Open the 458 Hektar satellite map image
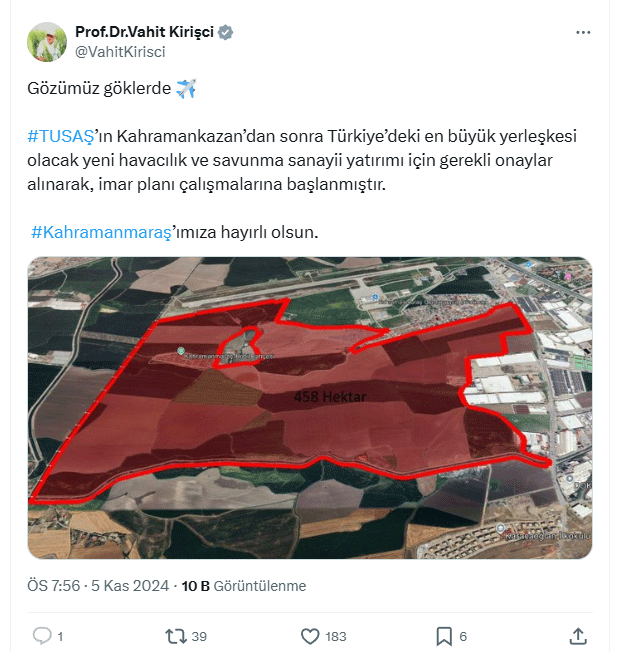Image resolution: width=624 pixels, height=652 pixels. [310, 408]
